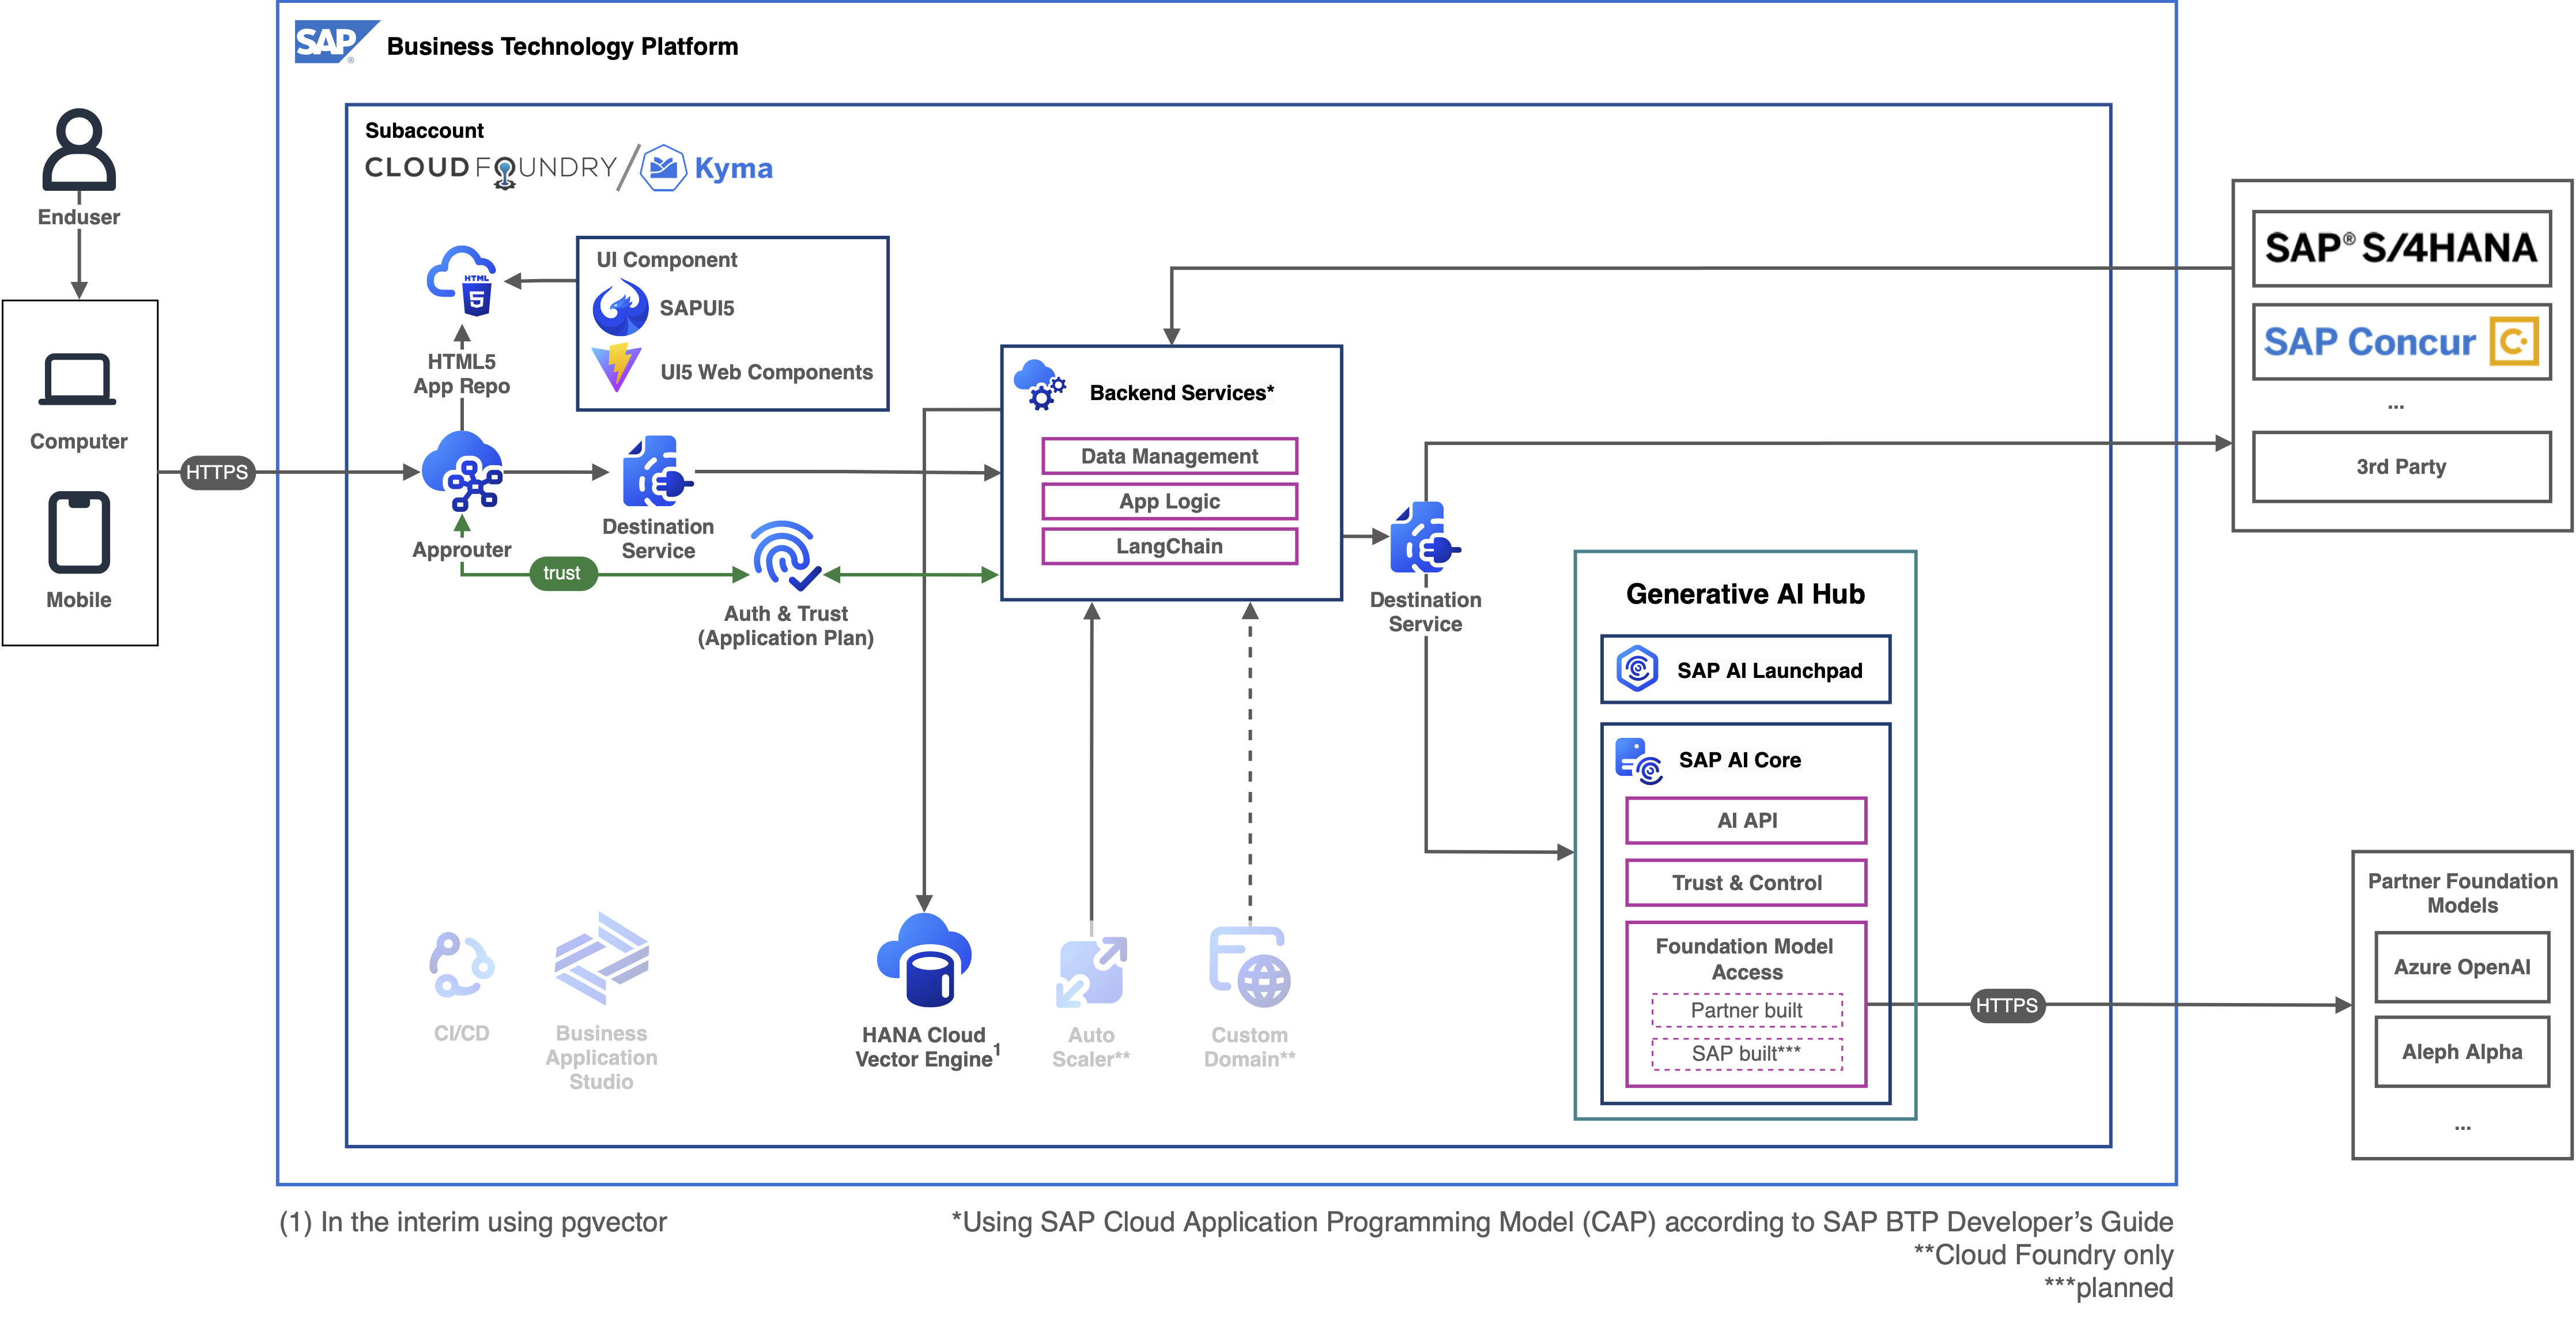The image size is (2576, 1323).
Task: Select the Azure OpenAI box
Action: click(x=2462, y=967)
